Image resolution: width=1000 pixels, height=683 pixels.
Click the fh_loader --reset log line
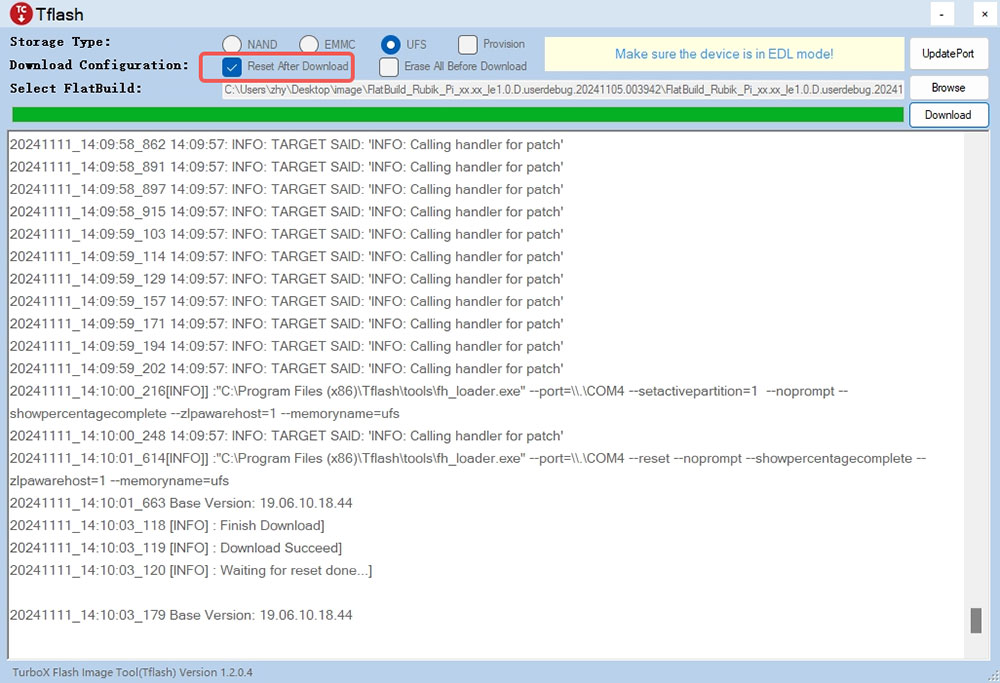click(467, 469)
